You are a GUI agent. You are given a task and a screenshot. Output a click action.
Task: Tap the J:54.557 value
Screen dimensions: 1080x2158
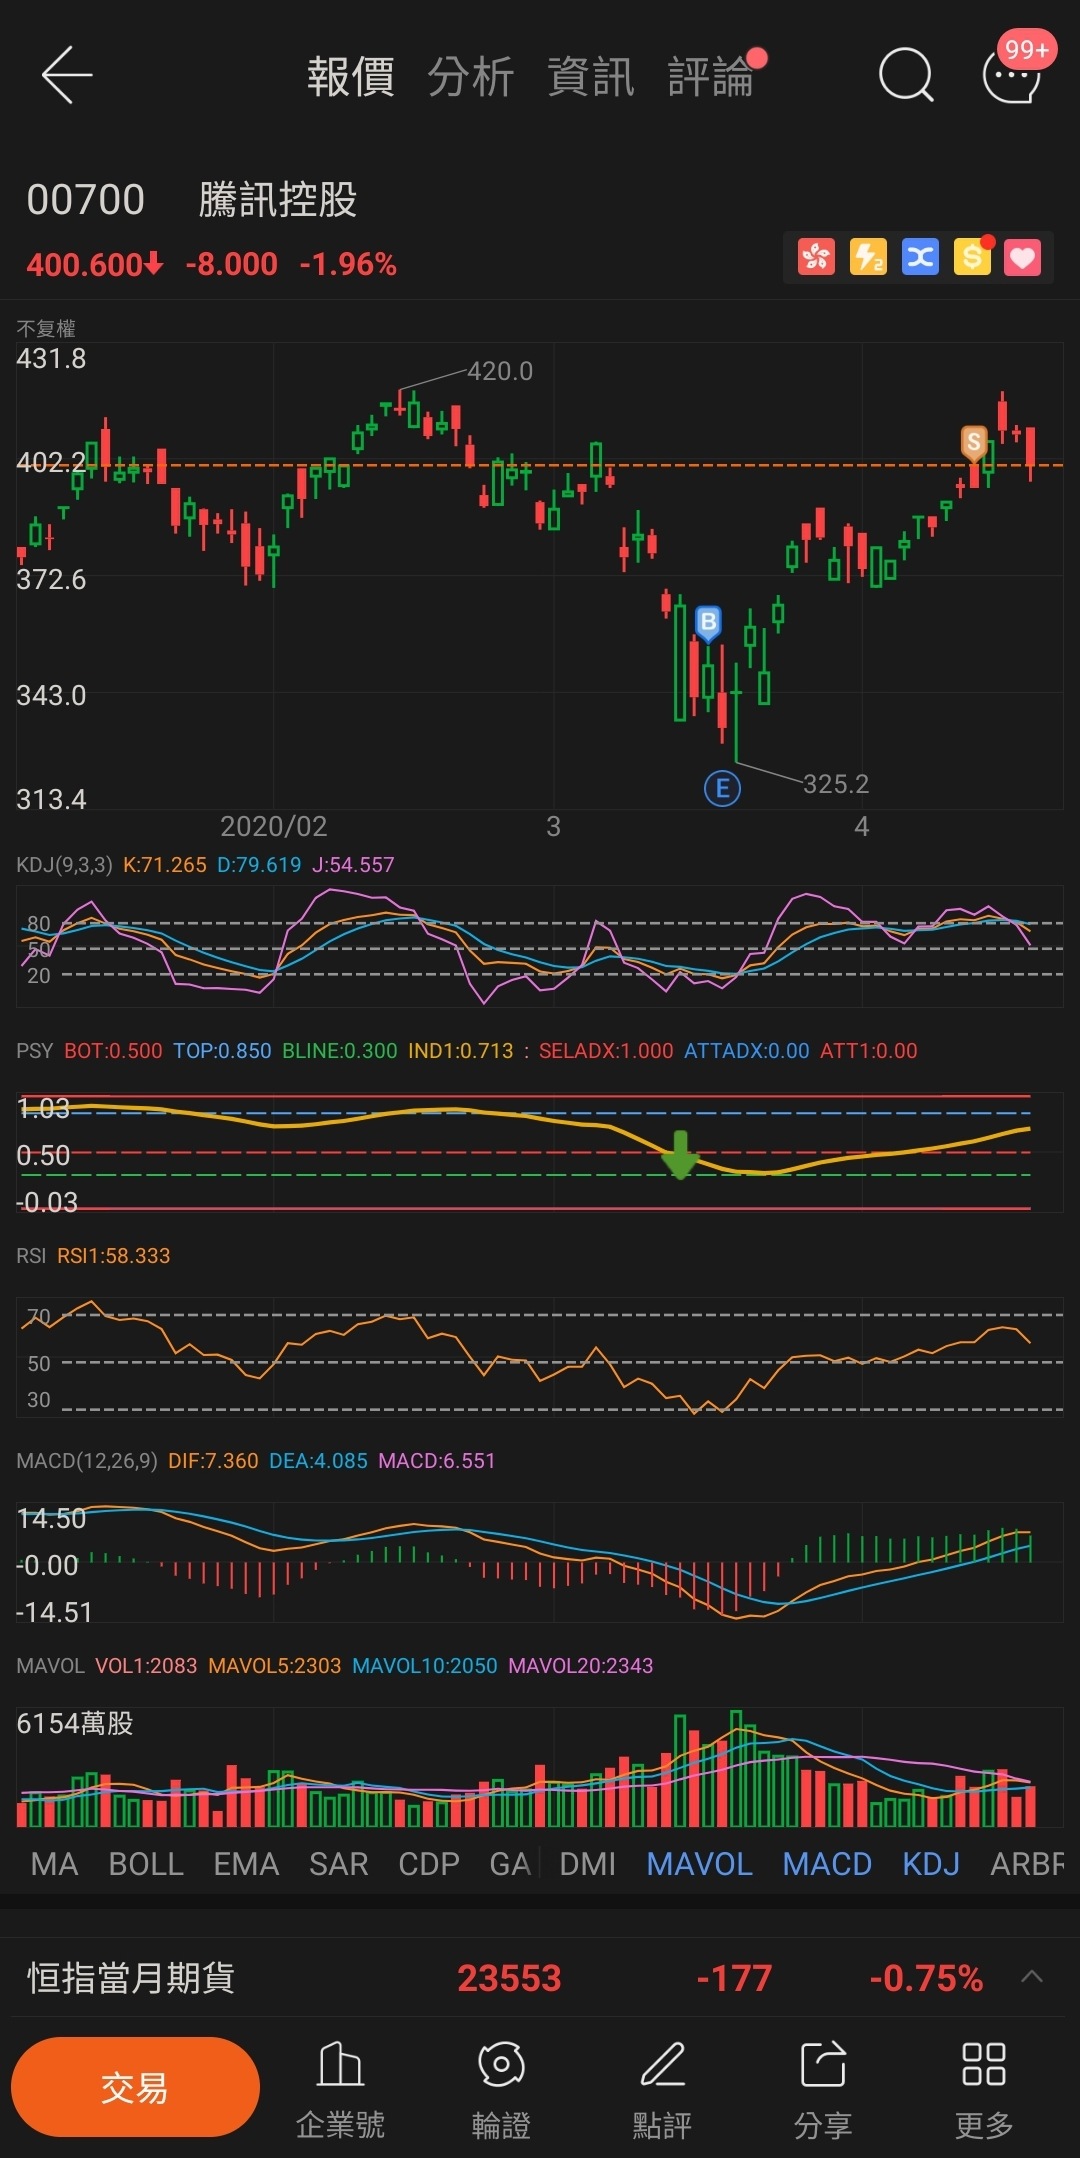pos(353,865)
